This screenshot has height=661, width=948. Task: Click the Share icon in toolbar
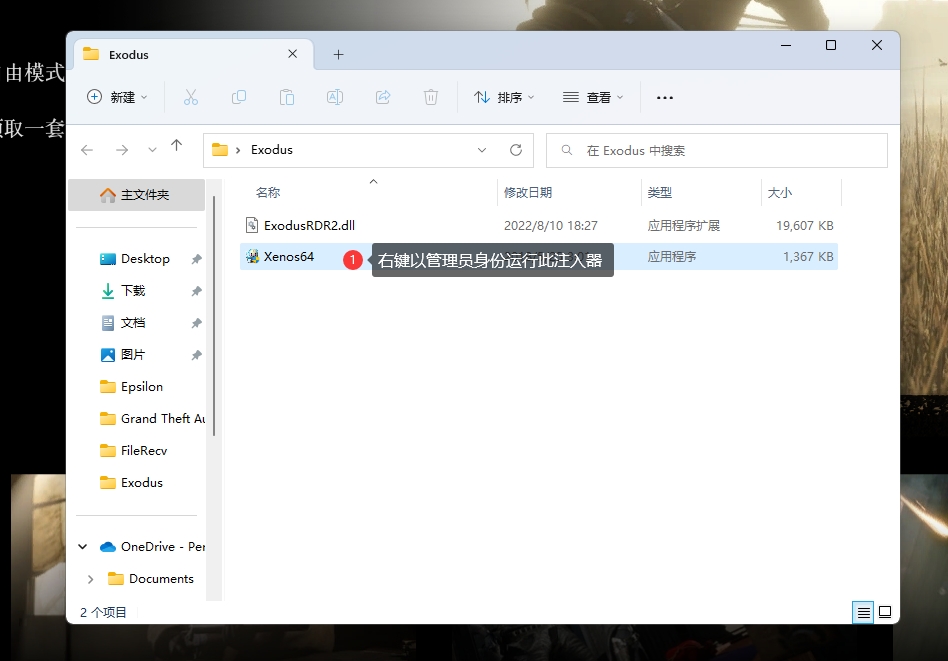[383, 97]
